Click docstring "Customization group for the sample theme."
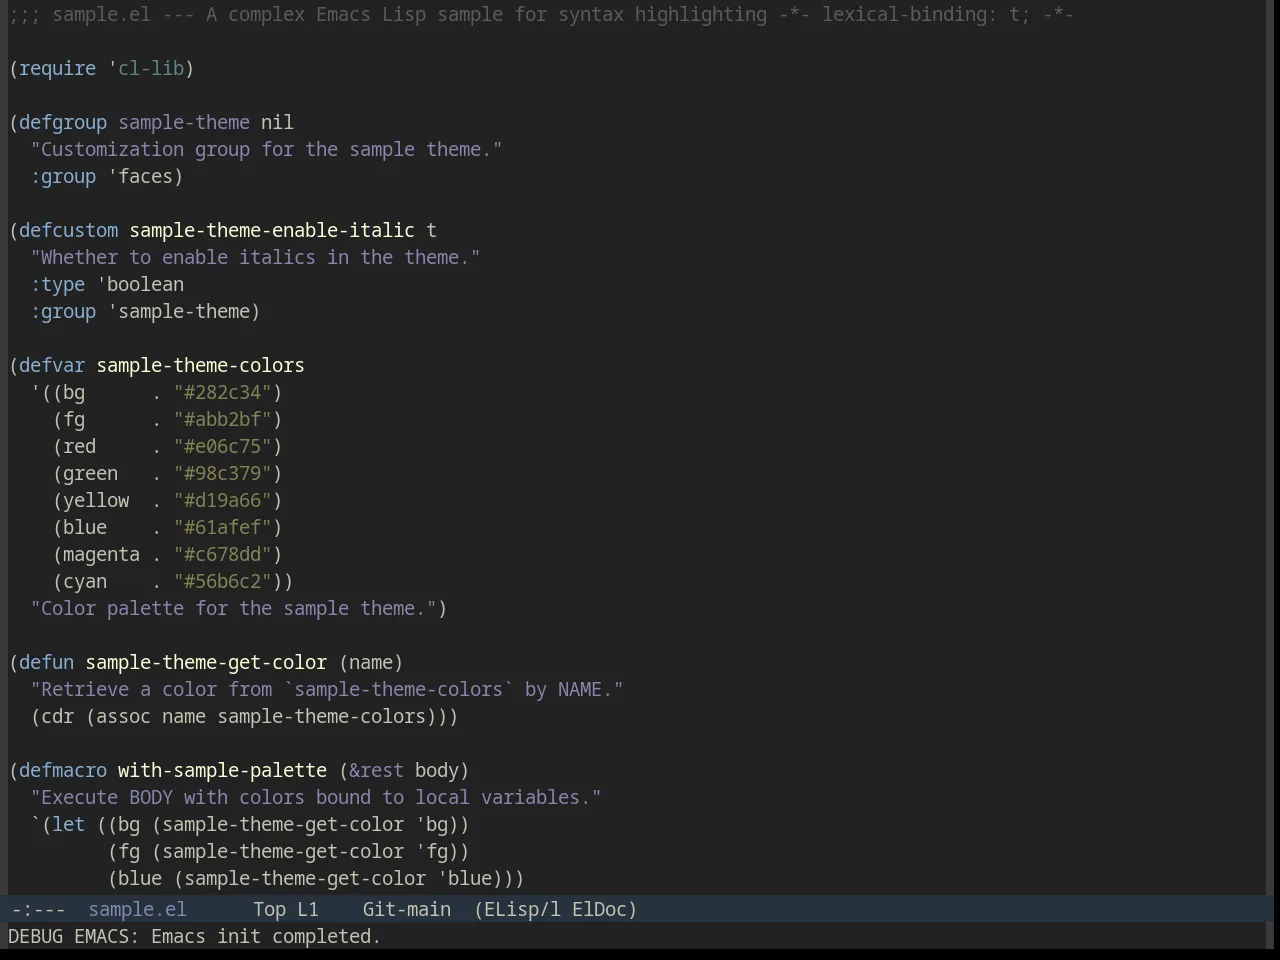Screen dimensions: 1280x960 (x=266, y=149)
